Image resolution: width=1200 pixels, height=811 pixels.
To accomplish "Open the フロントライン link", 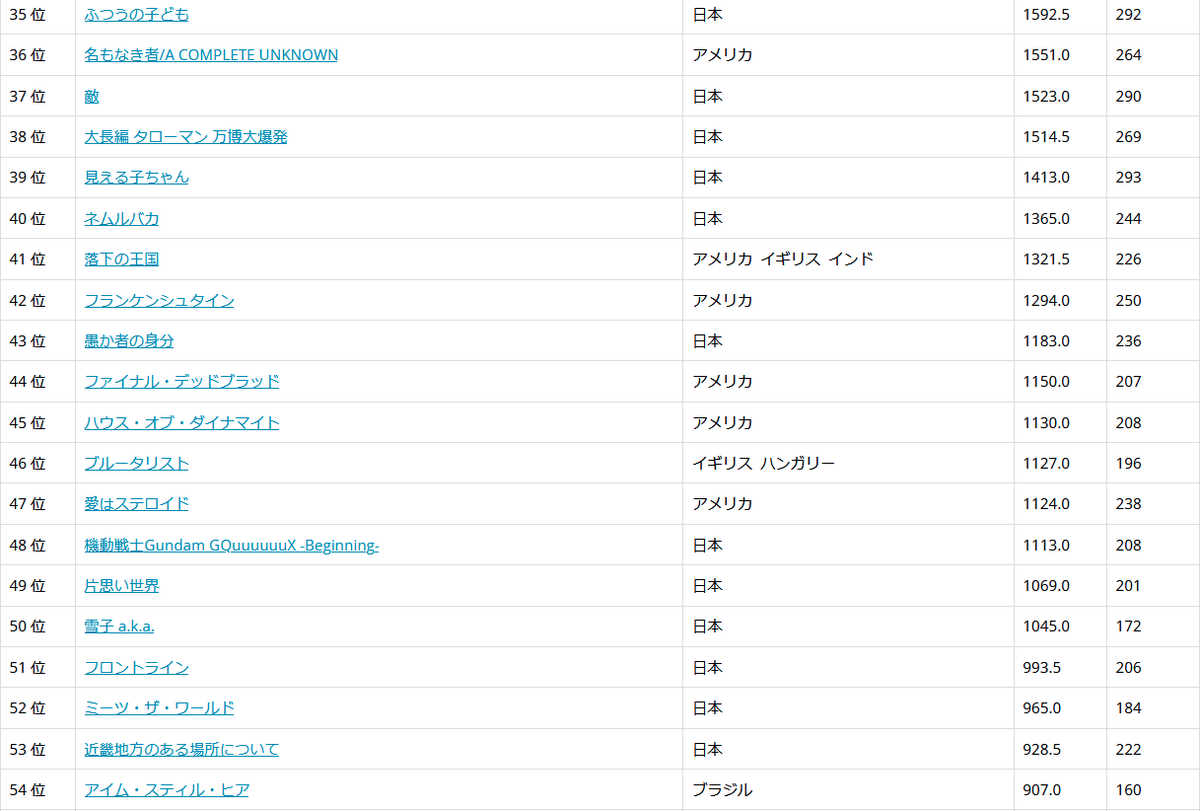I will (136, 667).
